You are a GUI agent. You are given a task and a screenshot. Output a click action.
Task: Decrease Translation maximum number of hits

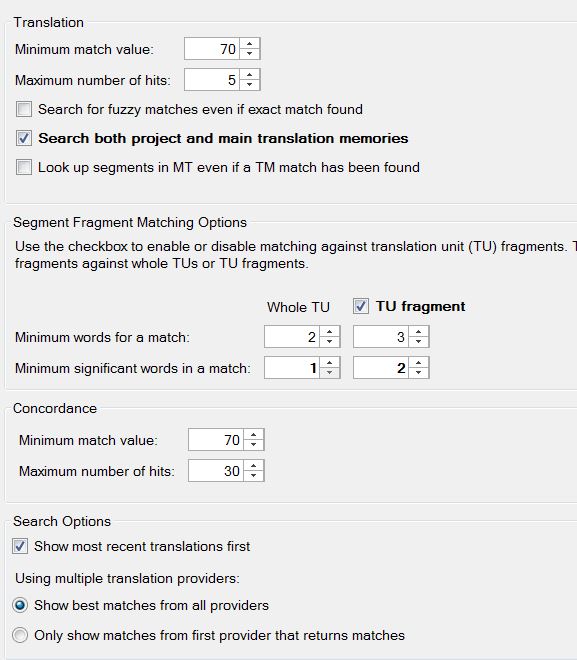[250, 85]
